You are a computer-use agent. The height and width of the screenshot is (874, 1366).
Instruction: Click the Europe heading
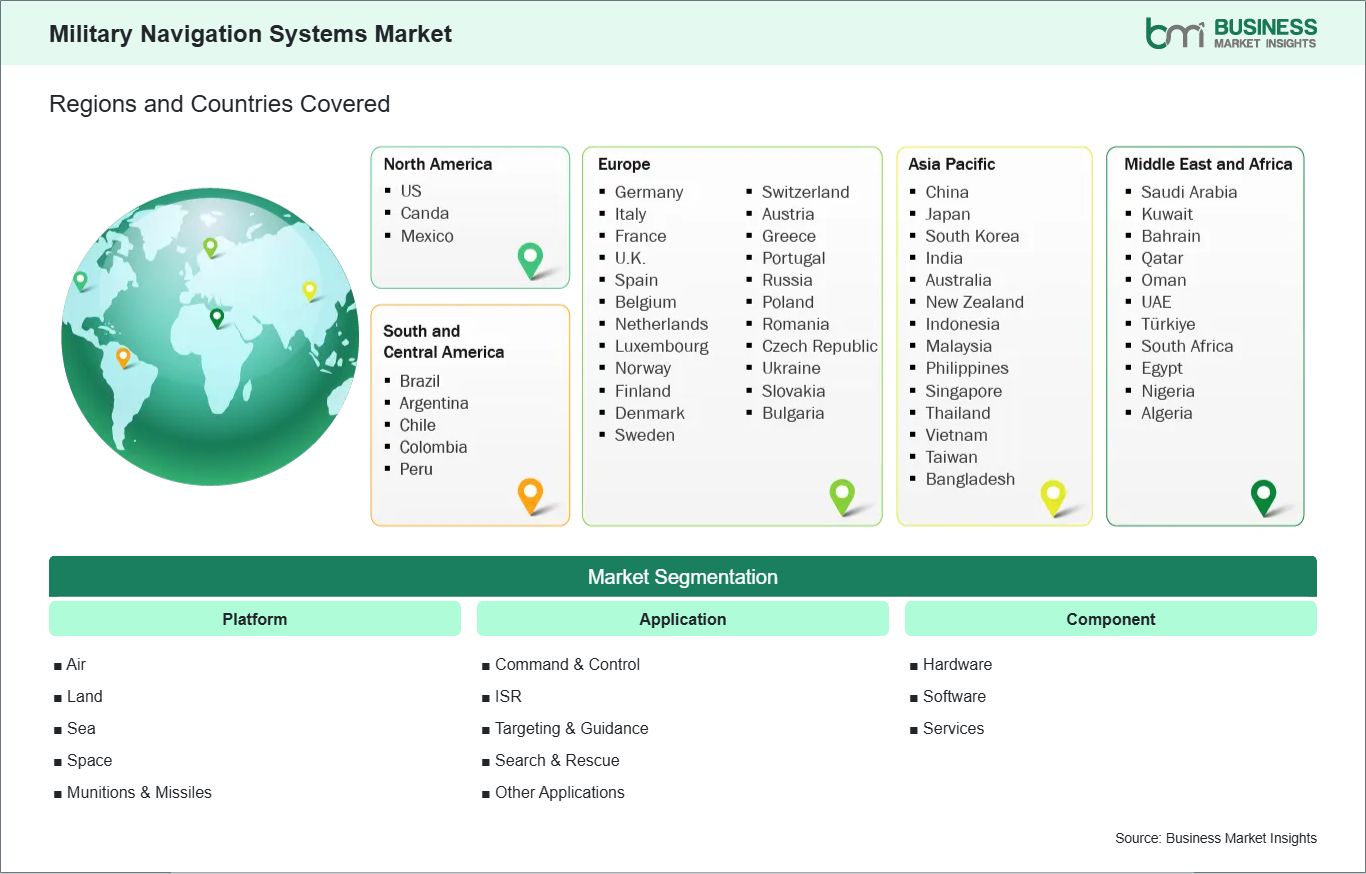pos(624,164)
